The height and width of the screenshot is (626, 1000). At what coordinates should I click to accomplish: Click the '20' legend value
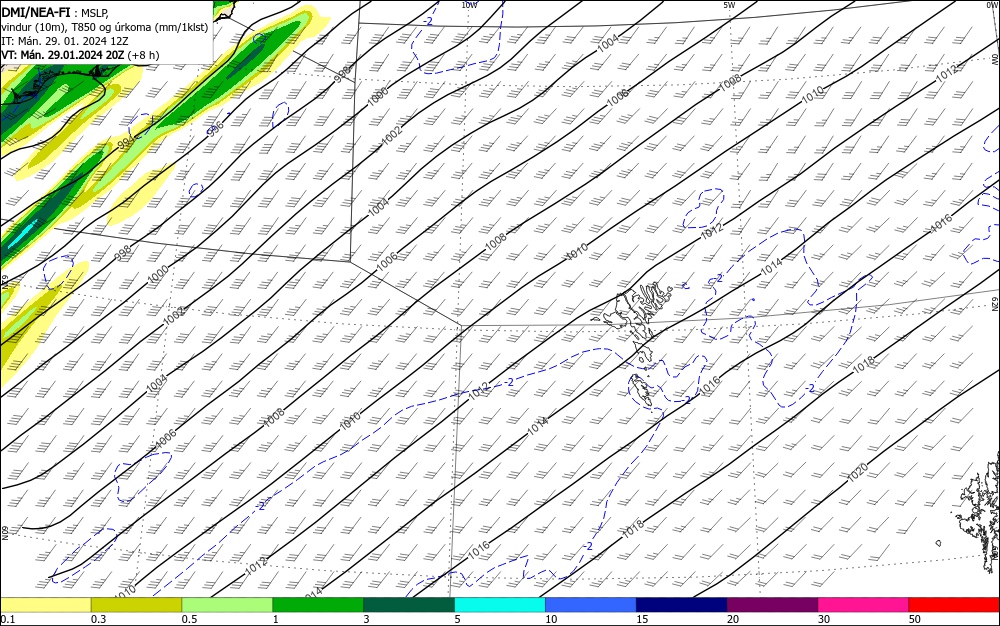point(733,619)
